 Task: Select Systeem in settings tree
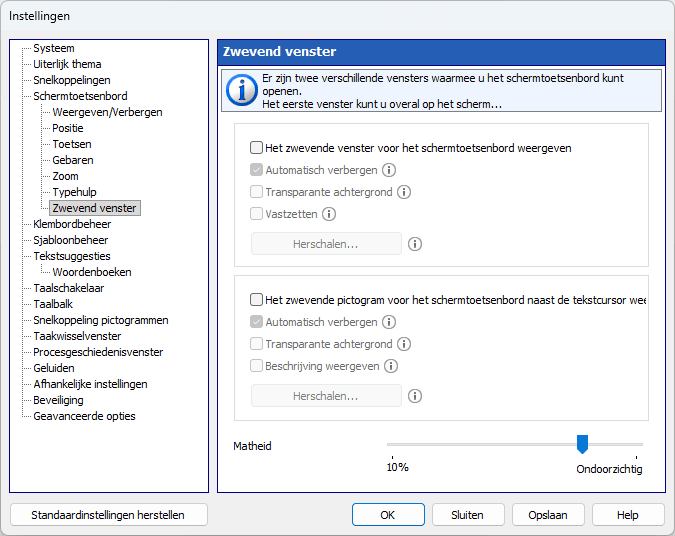54,48
